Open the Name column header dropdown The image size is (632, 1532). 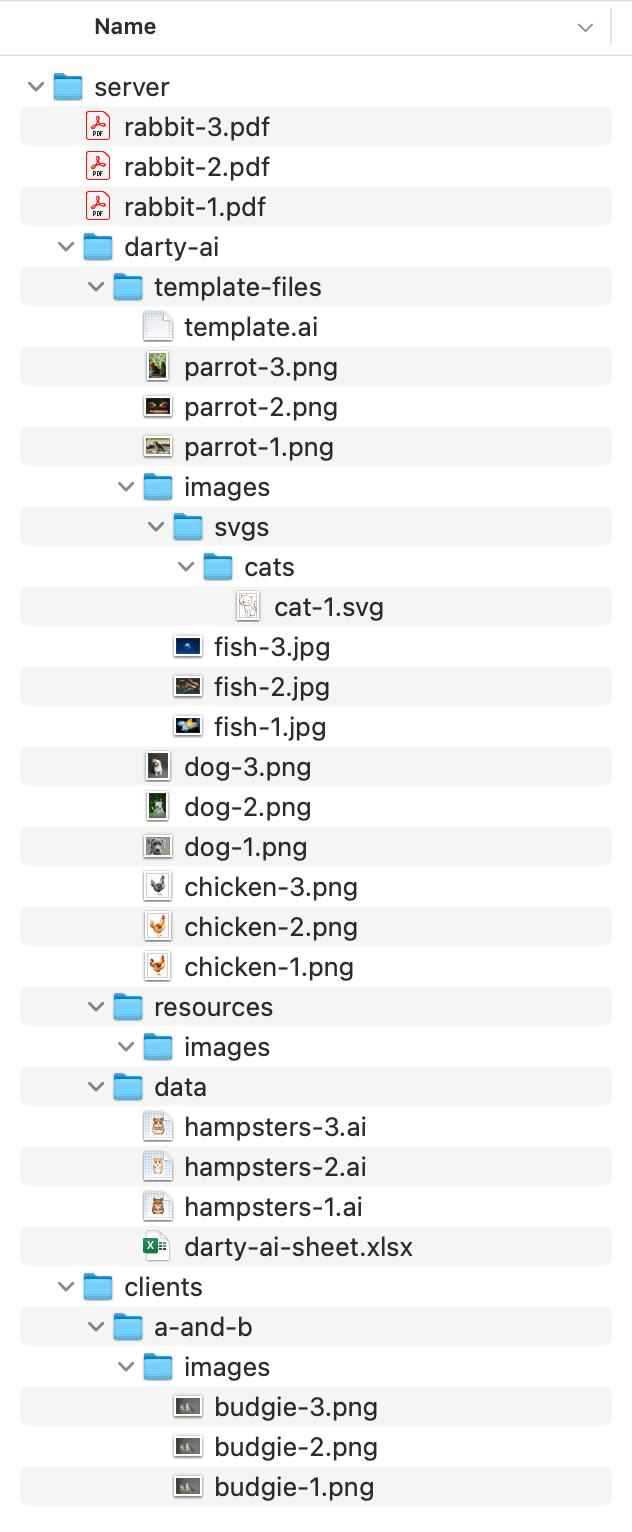coord(585,27)
